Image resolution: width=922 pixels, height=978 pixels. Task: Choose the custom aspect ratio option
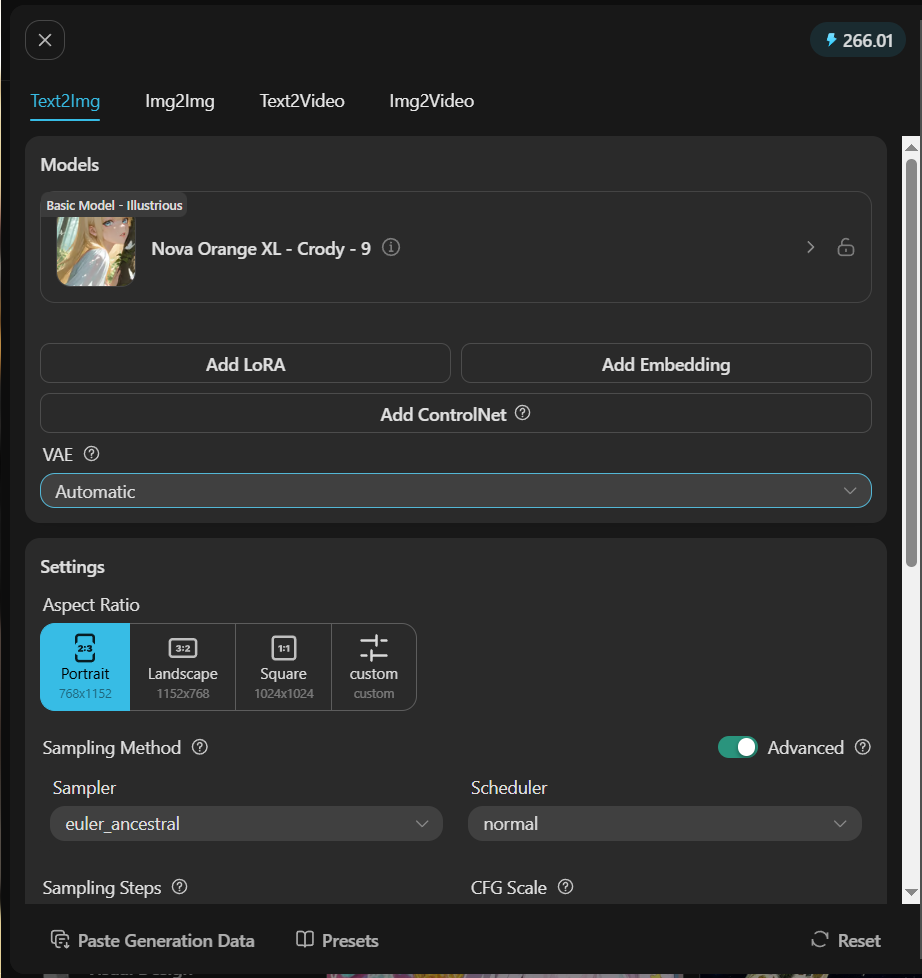coord(374,667)
